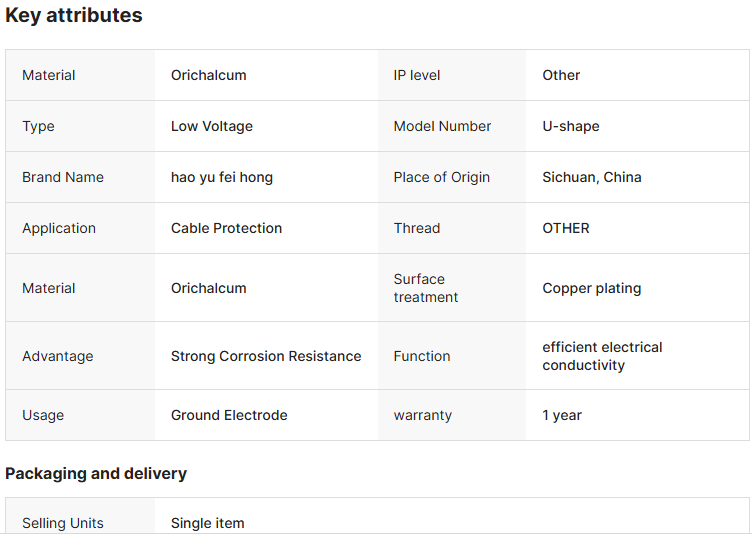
Task: Select the Single item selling units value
Action: coord(207,523)
